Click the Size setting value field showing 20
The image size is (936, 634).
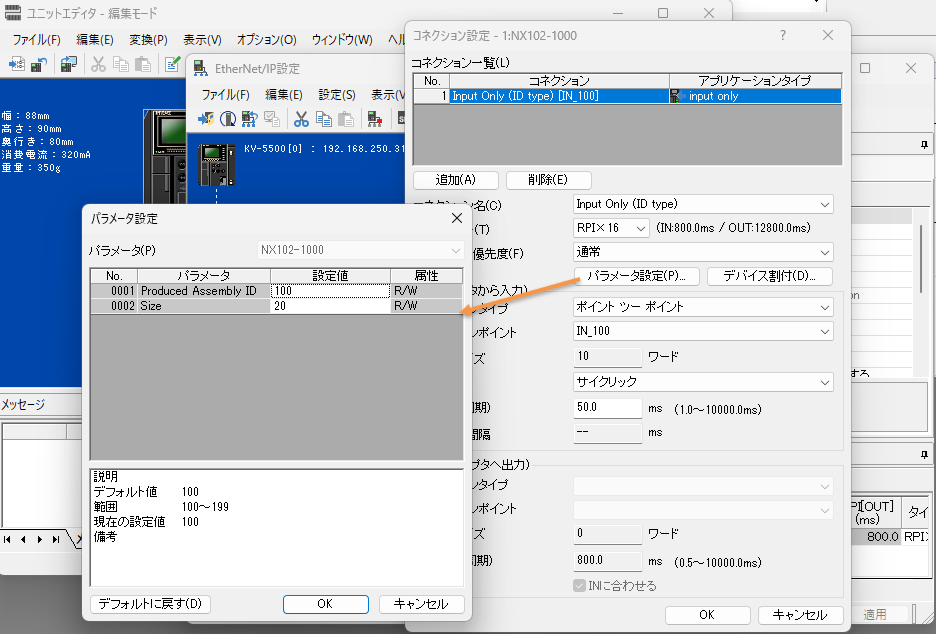(x=329, y=307)
